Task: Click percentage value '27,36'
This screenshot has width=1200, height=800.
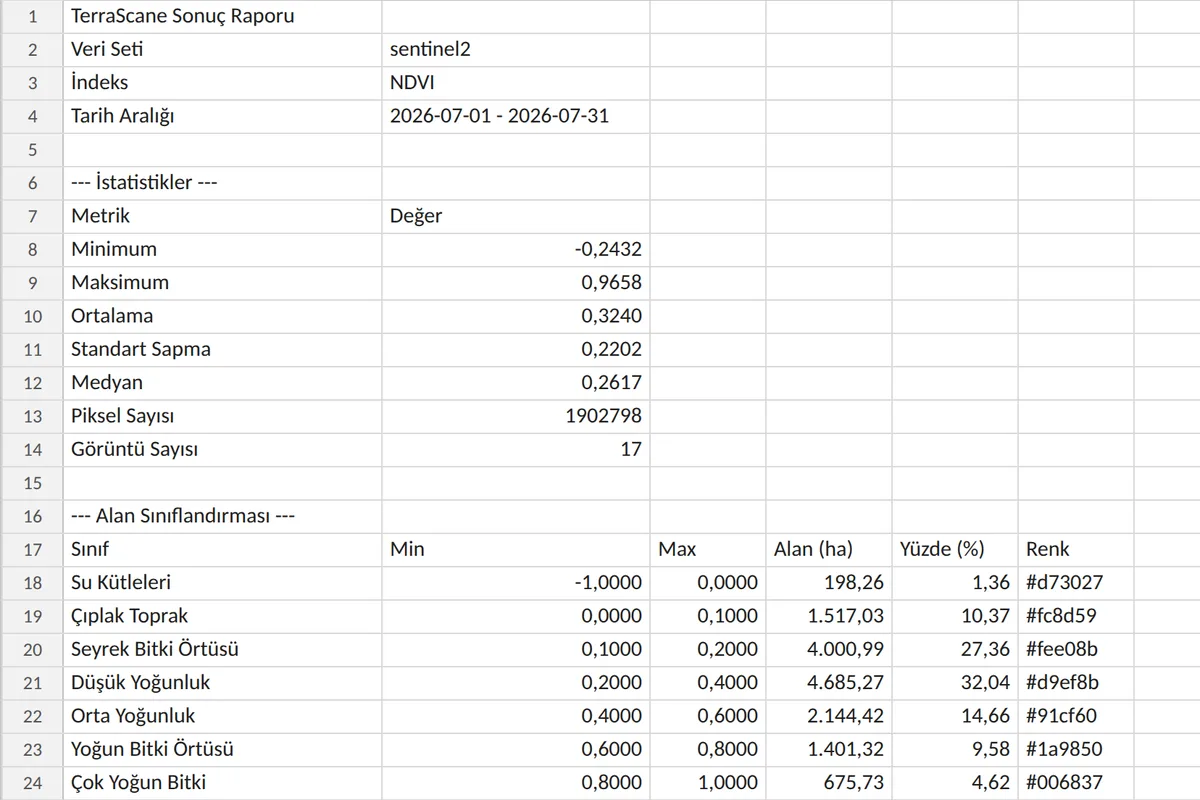Action: point(955,649)
